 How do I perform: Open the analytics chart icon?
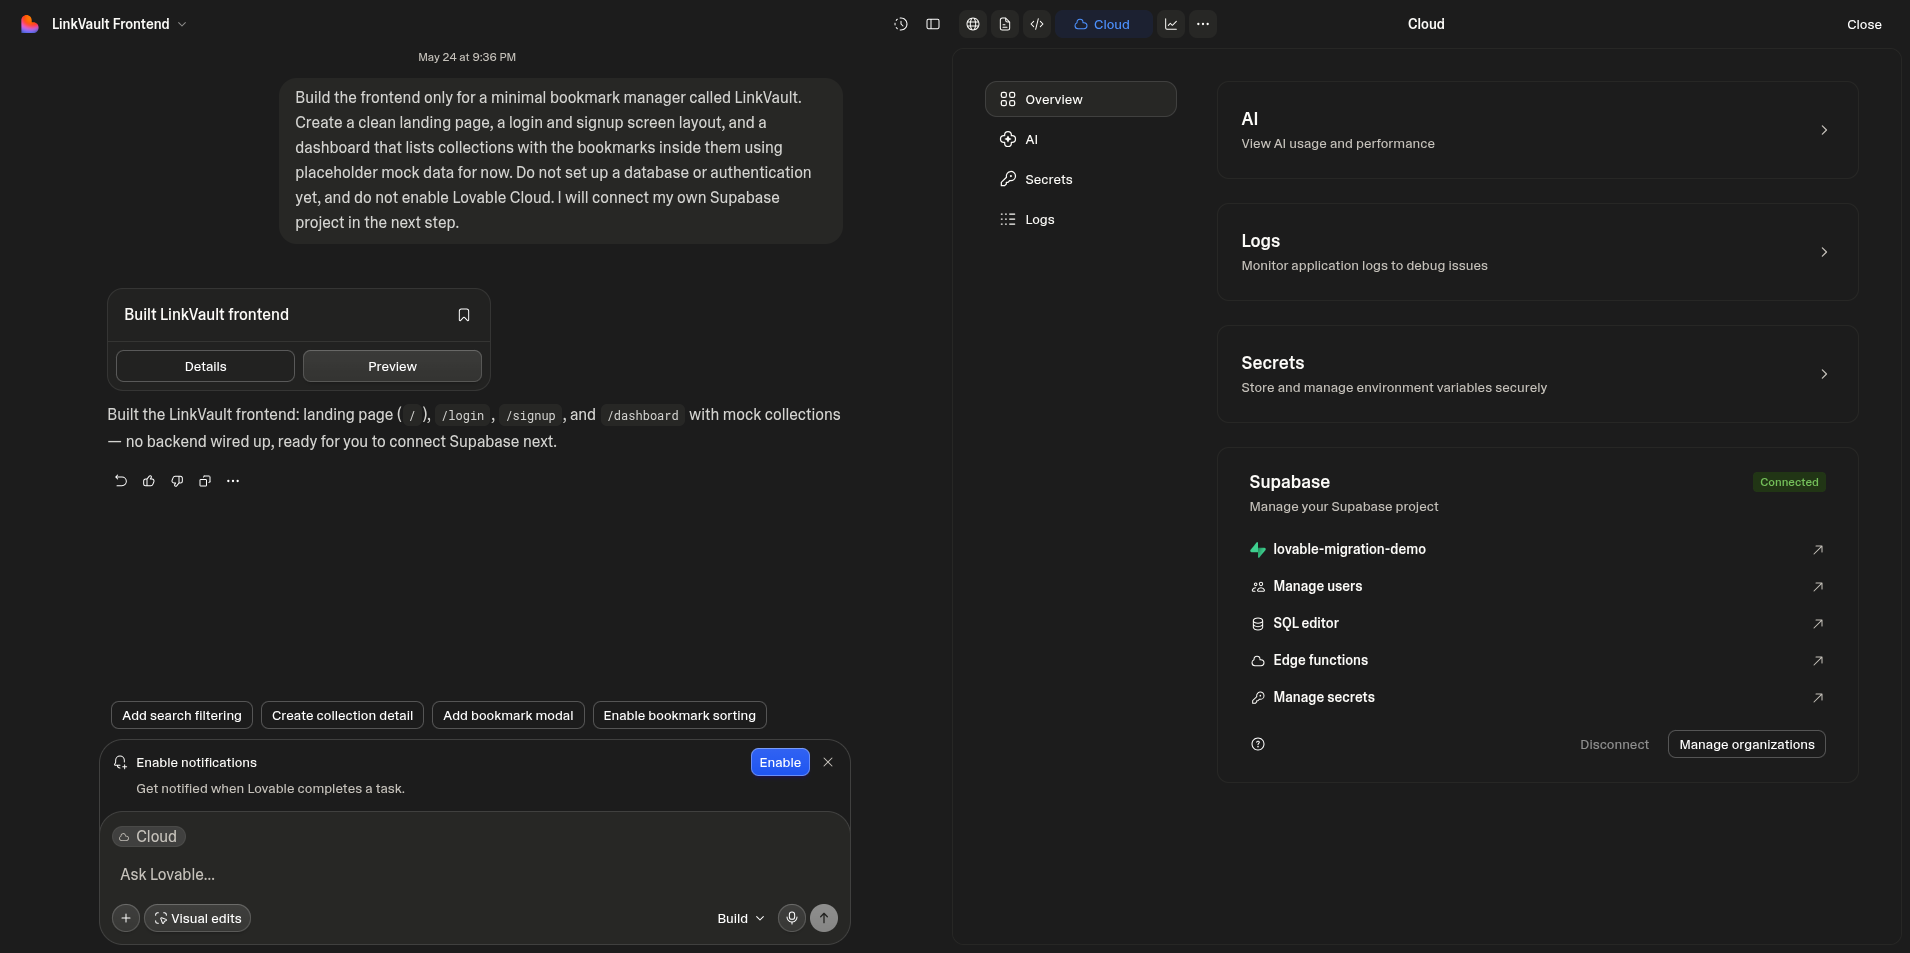pos(1171,24)
